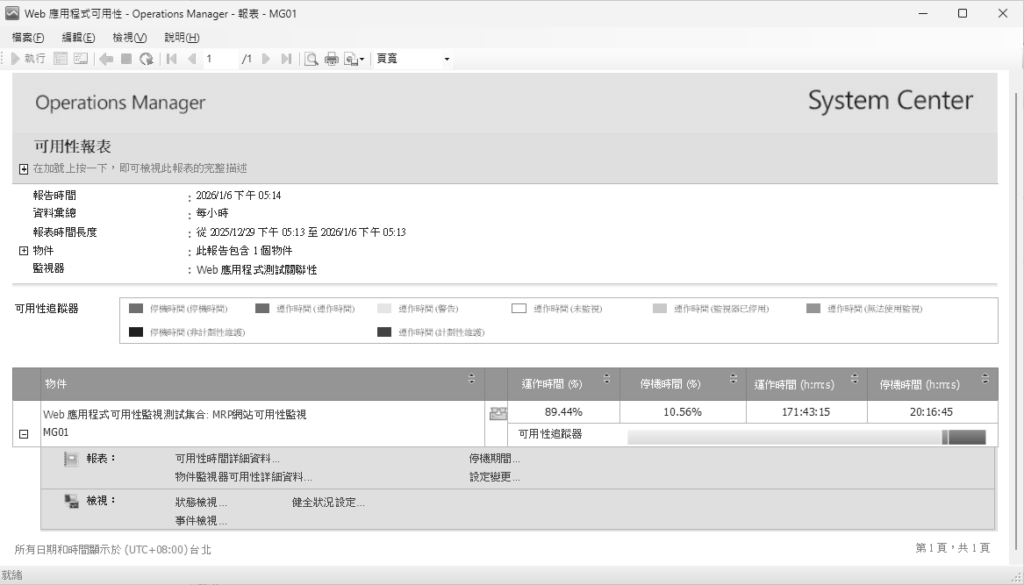The width and height of the screenshot is (1024, 585).
Task: Minimize the report window
Action: (x=923, y=13)
